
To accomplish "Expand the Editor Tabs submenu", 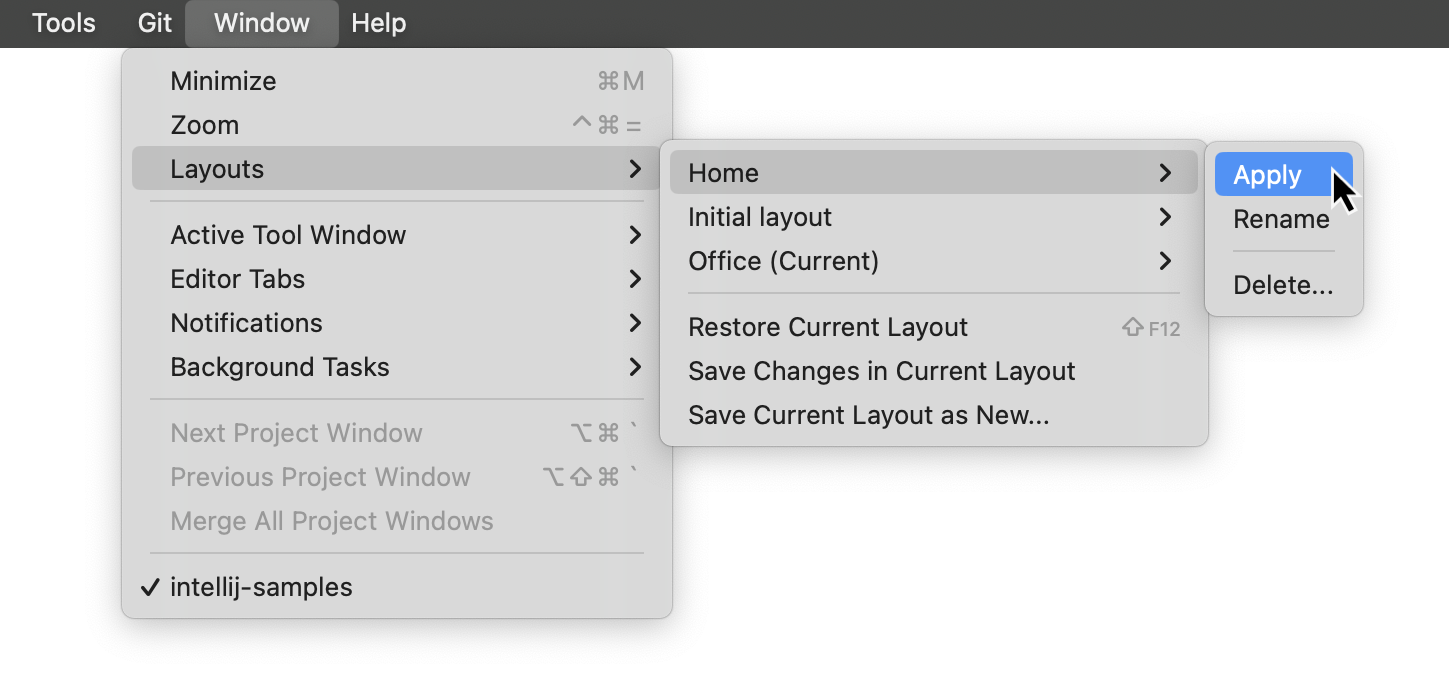I will click(396, 279).
